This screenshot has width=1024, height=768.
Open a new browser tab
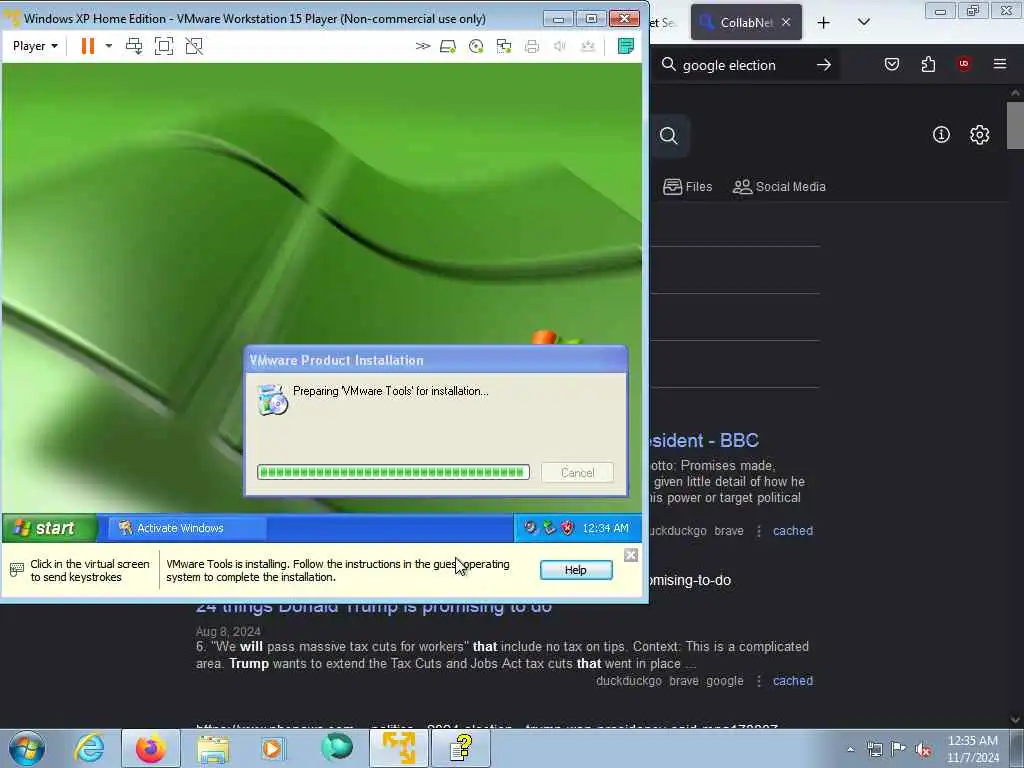[824, 23]
